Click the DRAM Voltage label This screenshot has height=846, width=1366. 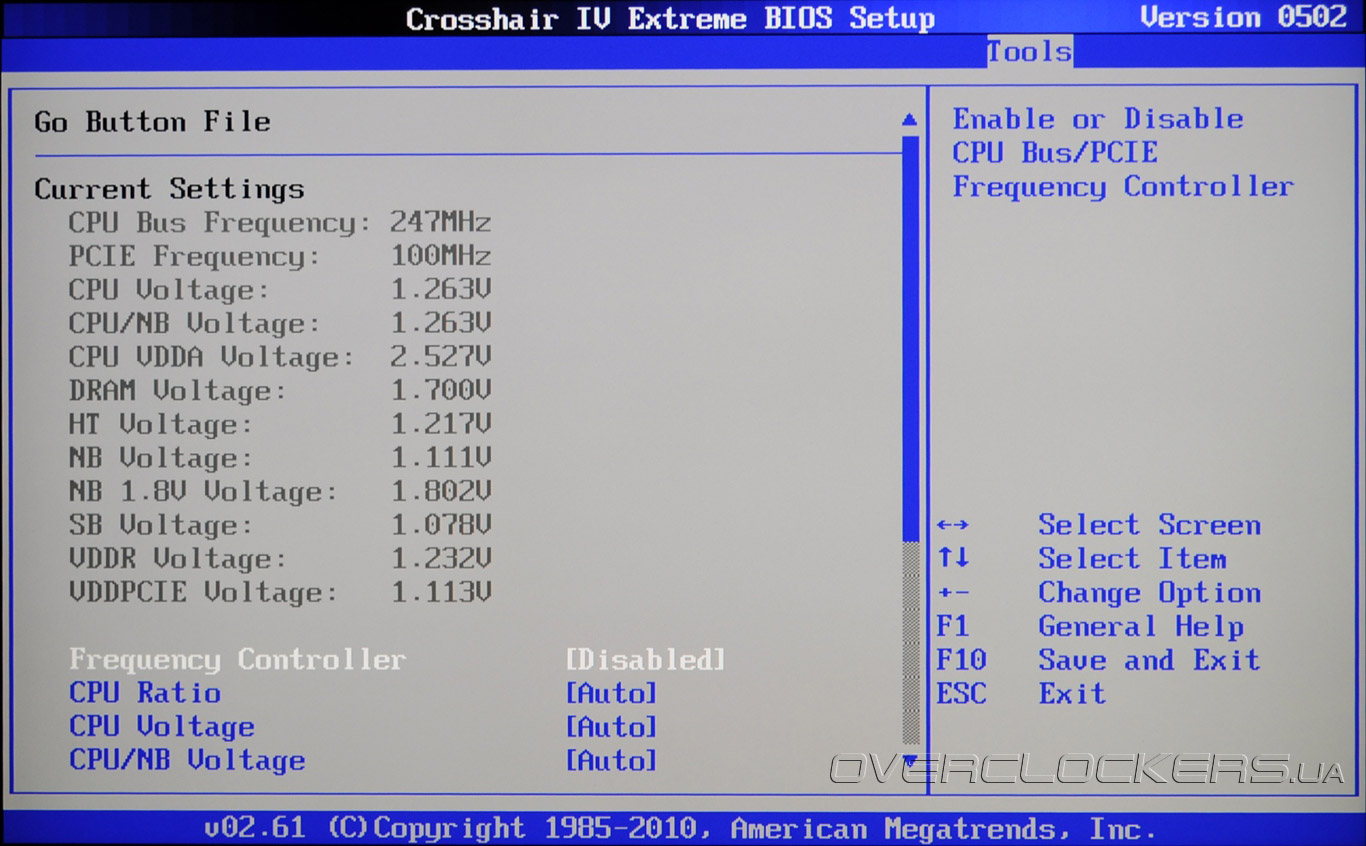pos(178,392)
